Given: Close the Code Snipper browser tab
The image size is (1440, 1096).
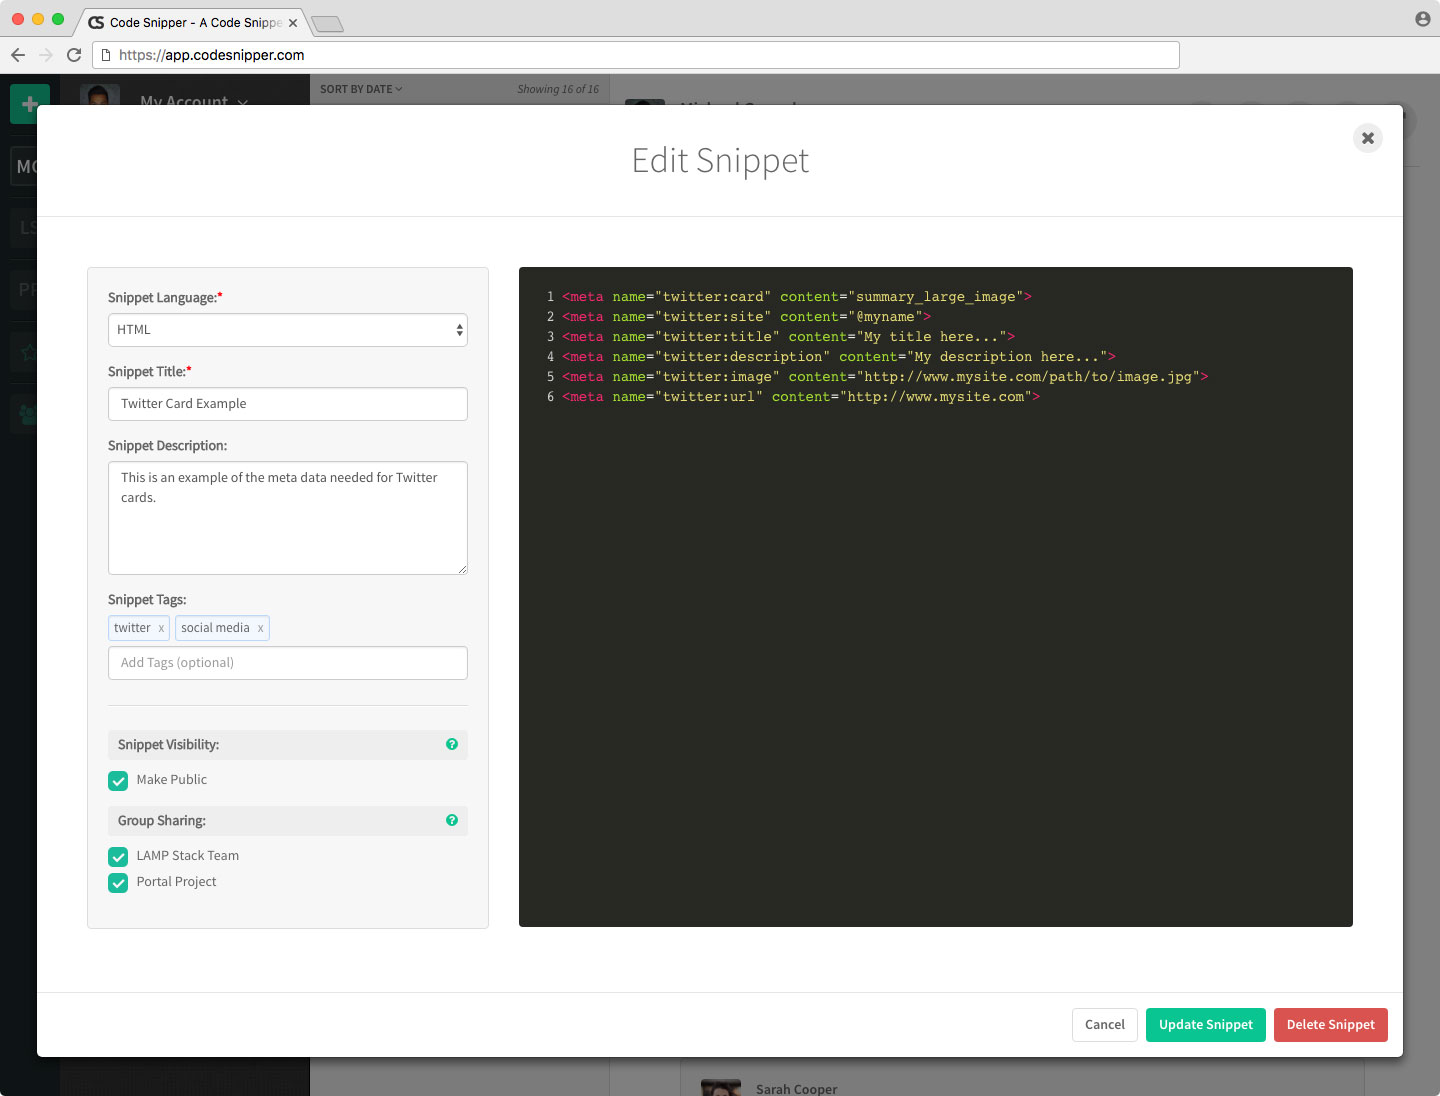Looking at the screenshot, I should pos(293,23).
